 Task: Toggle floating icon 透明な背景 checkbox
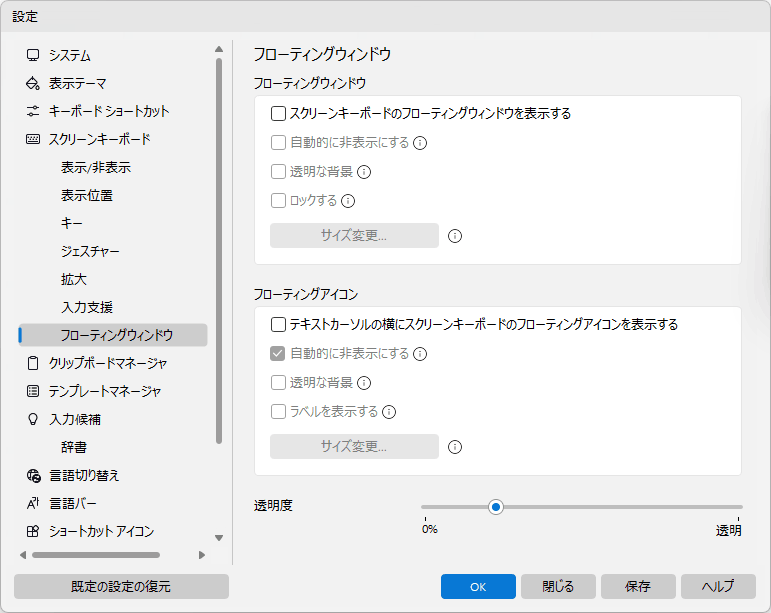pyautogui.click(x=278, y=382)
